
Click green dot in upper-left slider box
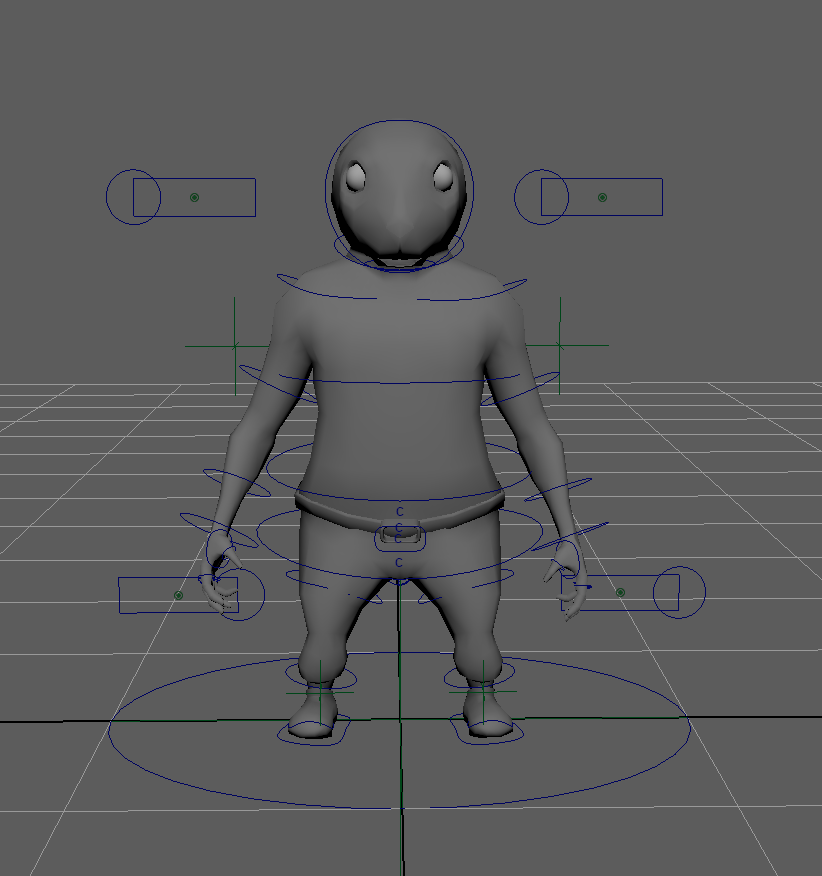[194, 197]
